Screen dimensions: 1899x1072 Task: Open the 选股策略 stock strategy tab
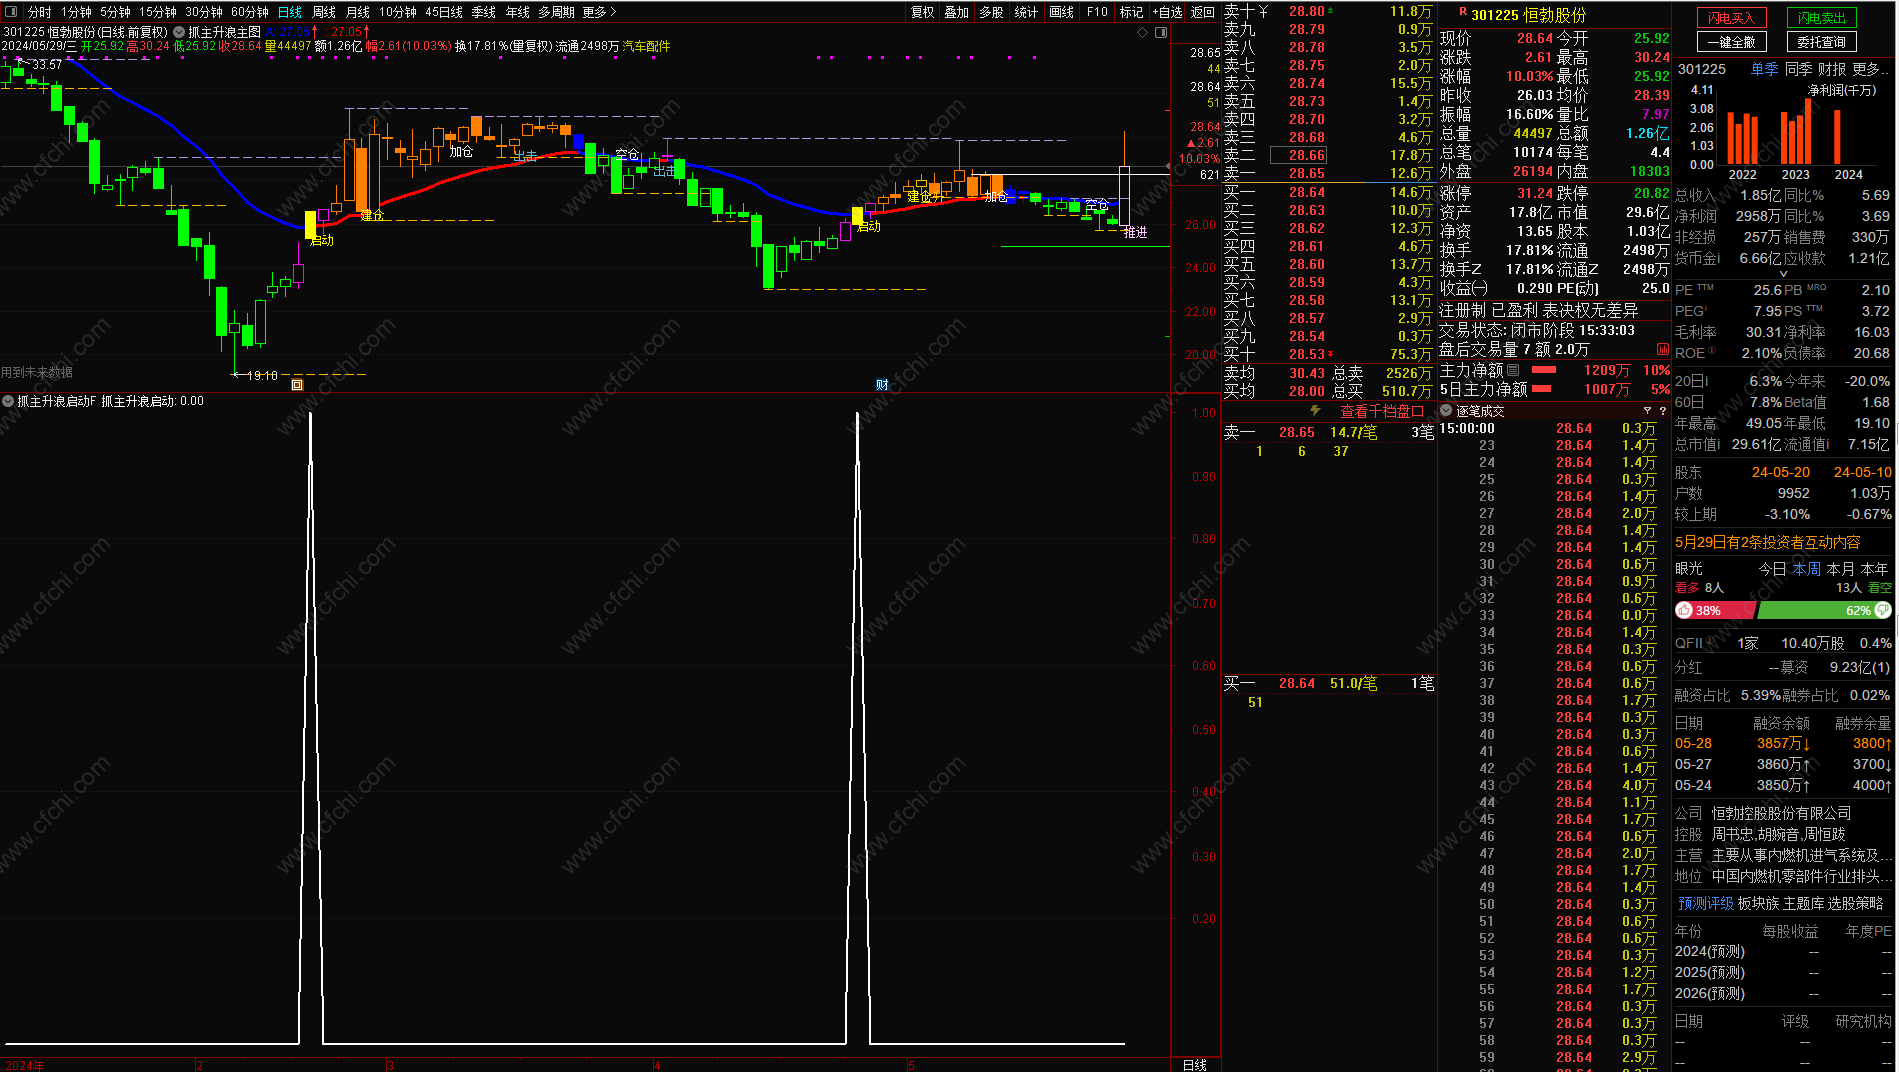pyautogui.click(x=1856, y=903)
